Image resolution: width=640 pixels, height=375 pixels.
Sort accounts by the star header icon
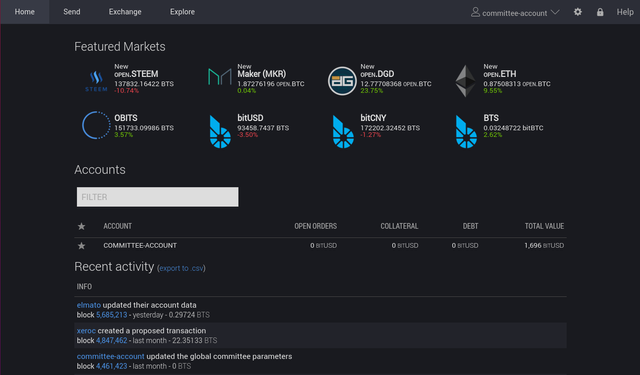tap(82, 226)
